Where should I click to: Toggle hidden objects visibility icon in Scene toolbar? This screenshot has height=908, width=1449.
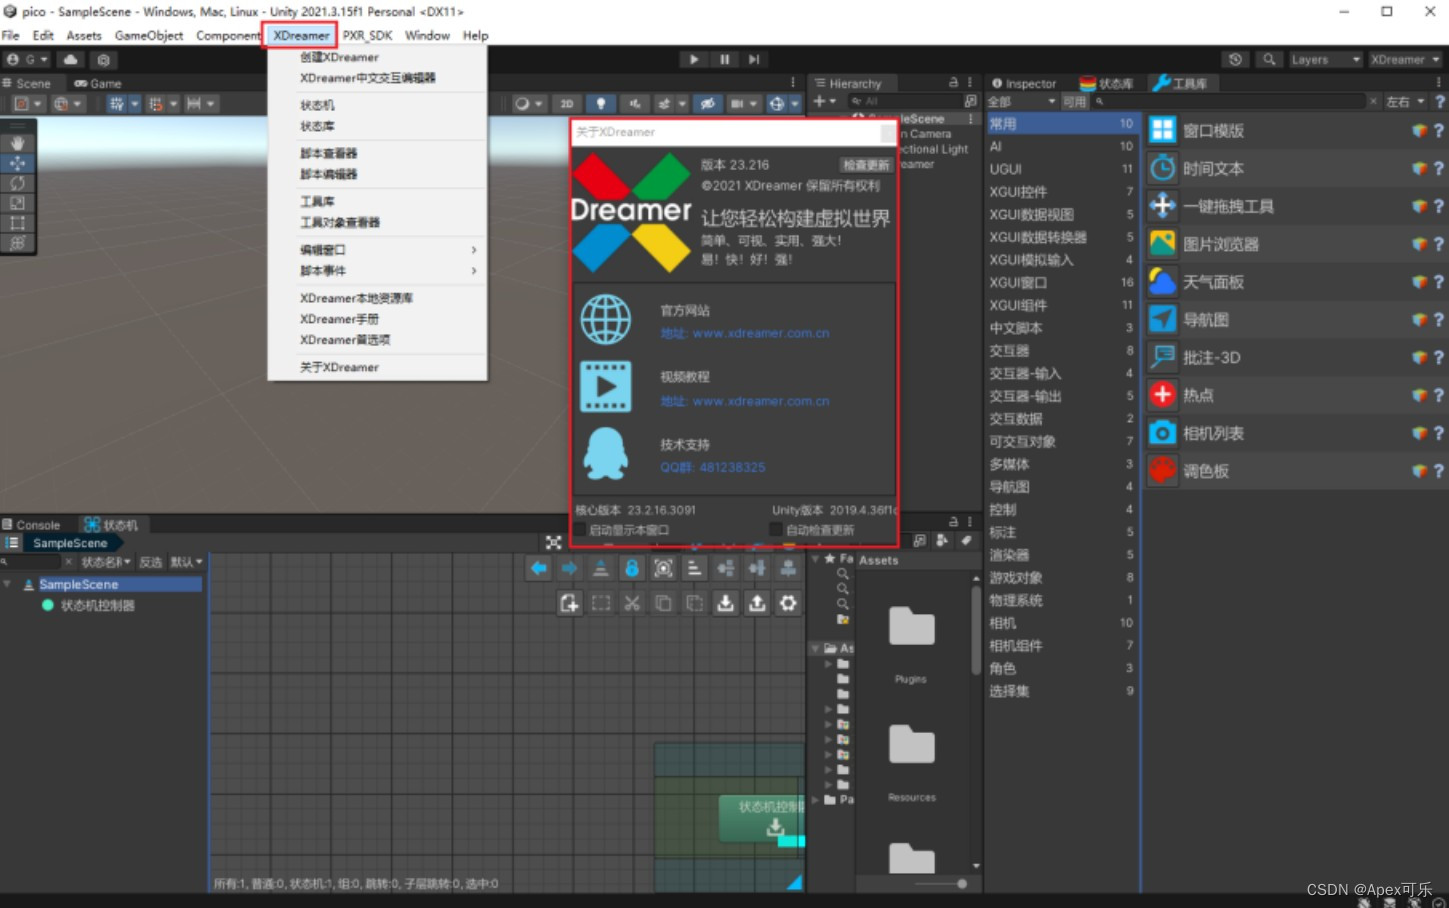[707, 104]
